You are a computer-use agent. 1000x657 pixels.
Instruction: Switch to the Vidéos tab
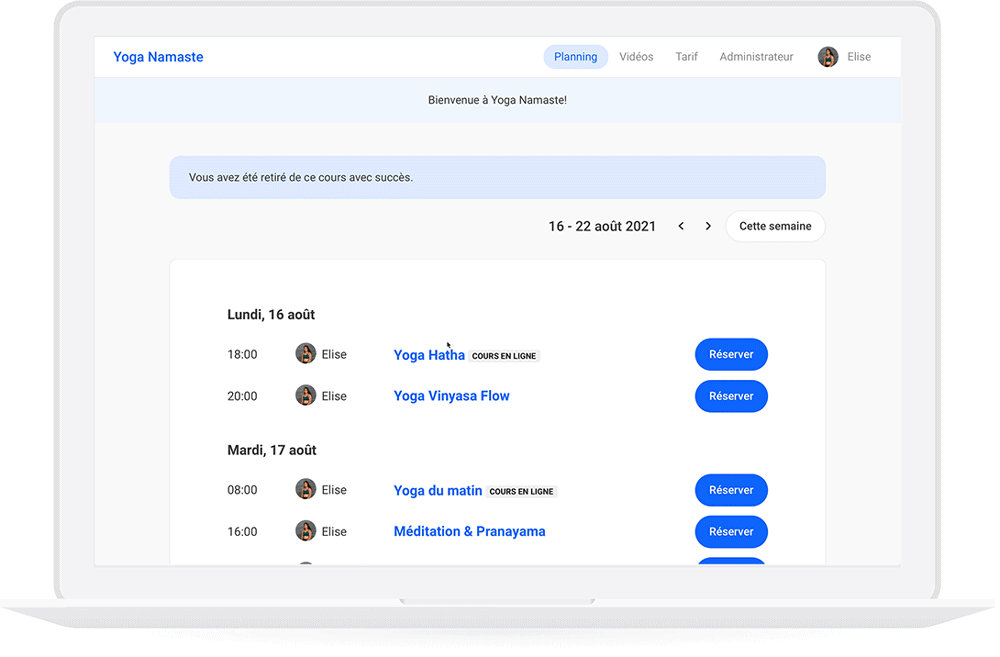[x=636, y=57]
